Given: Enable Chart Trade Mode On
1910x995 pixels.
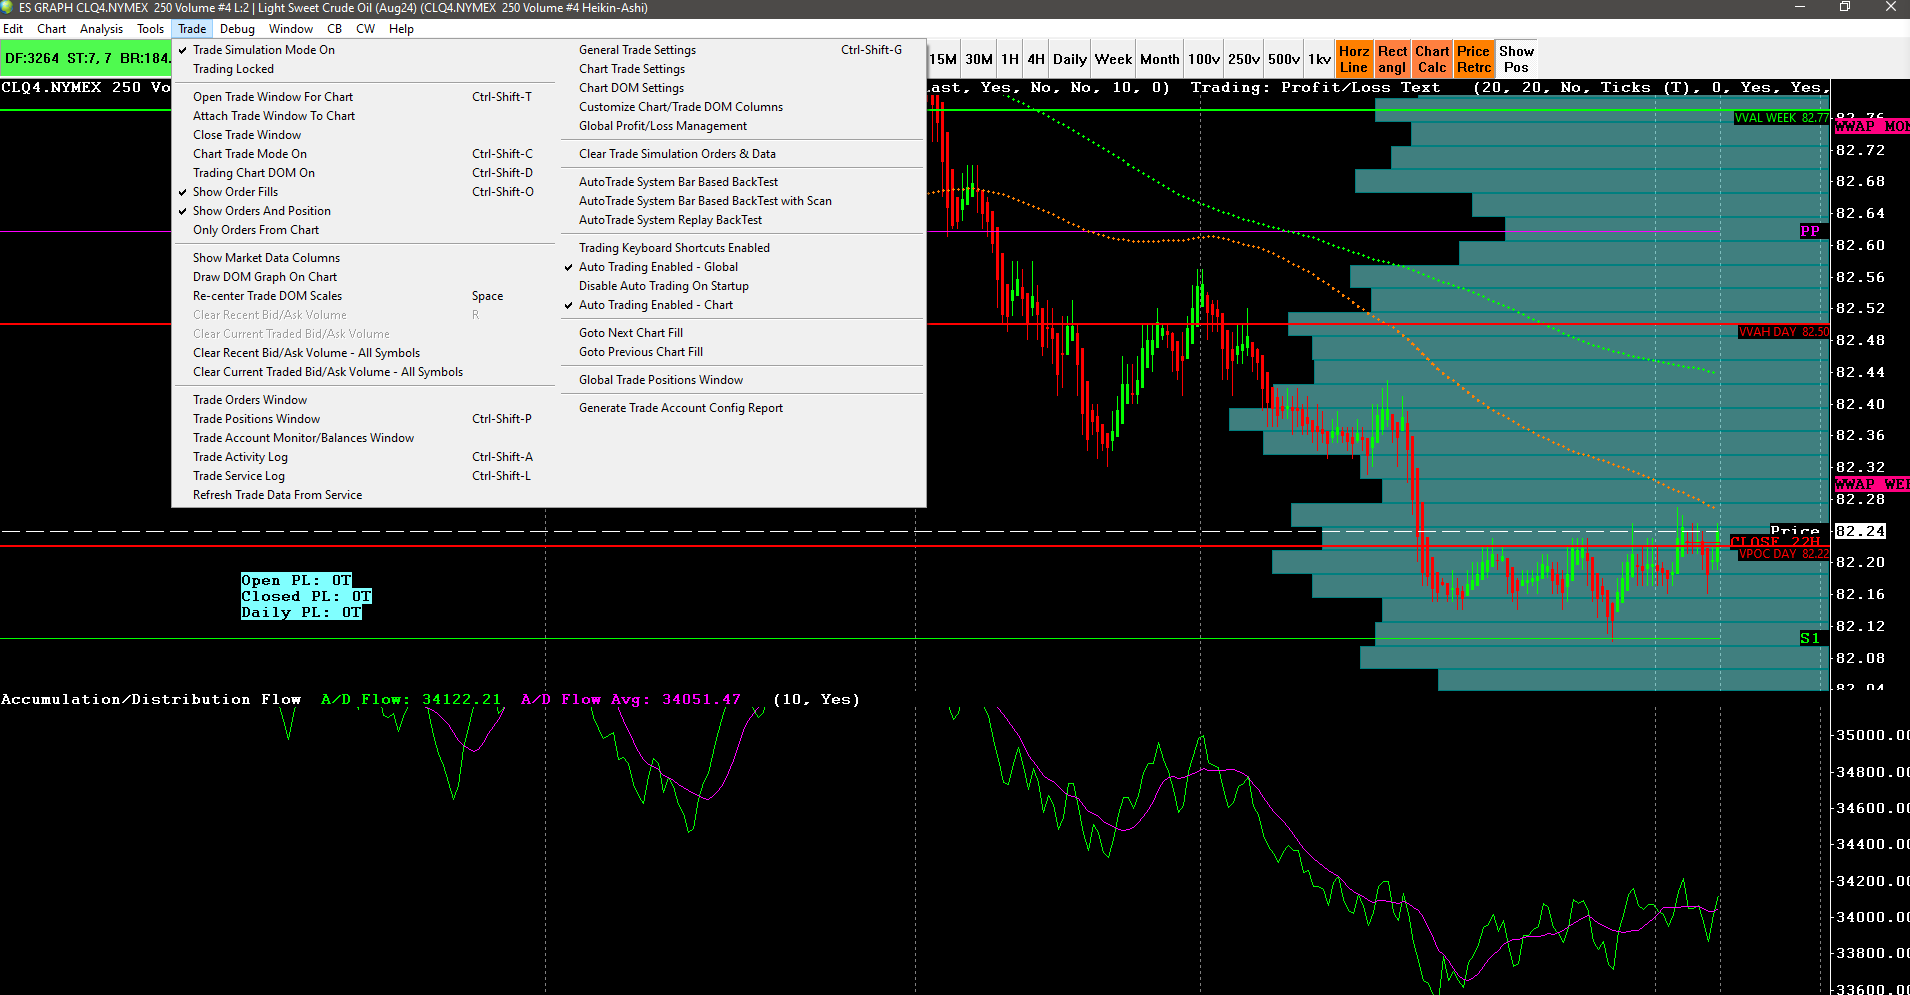Looking at the screenshot, I should pyautogui.click(x=363, y=154).
